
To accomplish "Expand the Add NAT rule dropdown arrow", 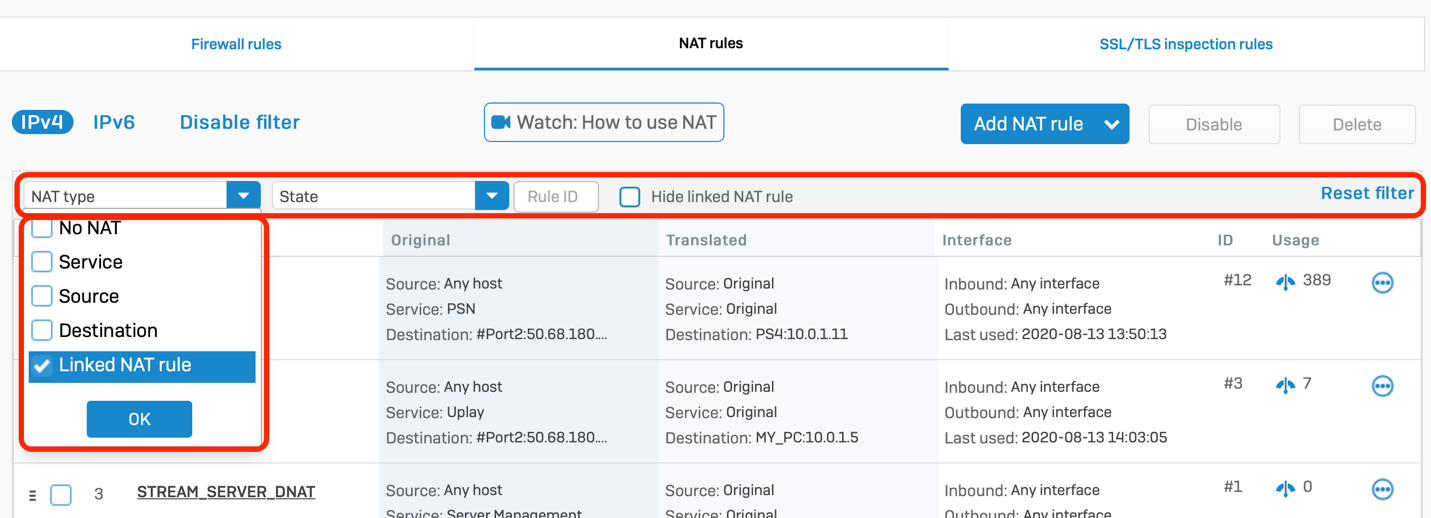I will coord(1112,125).
